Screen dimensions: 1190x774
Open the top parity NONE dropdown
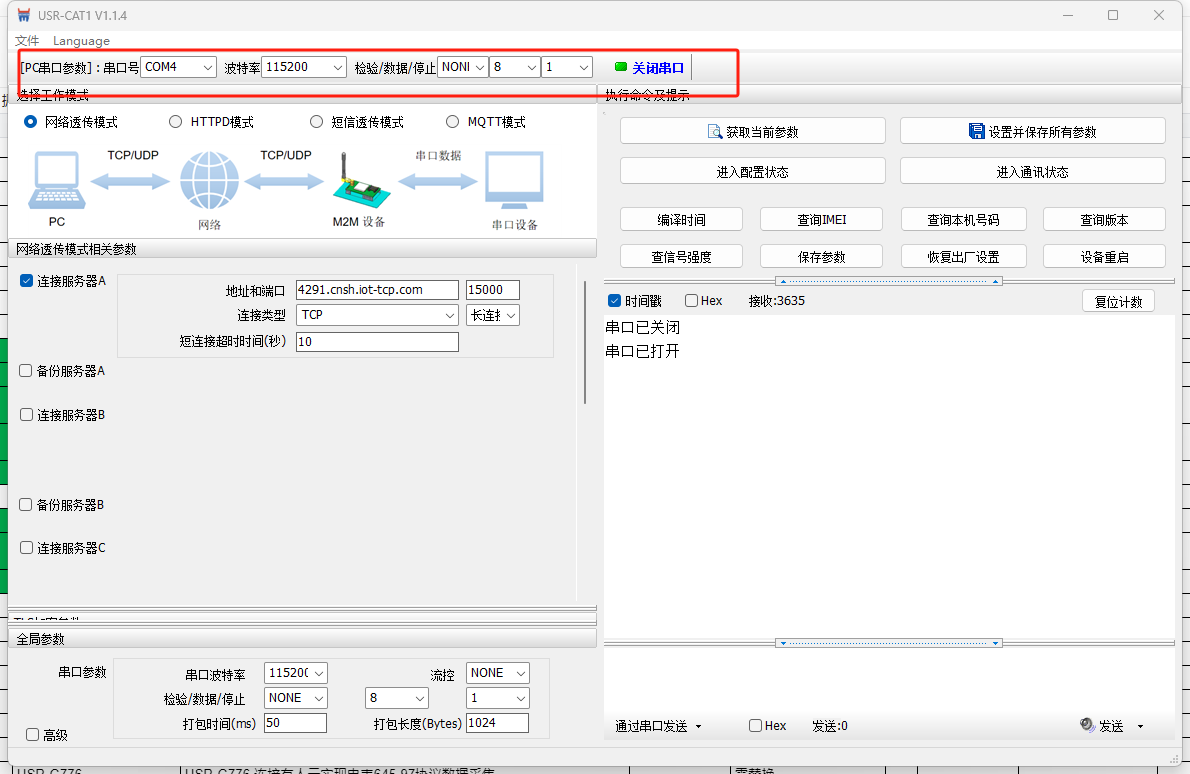click(462, 67)
